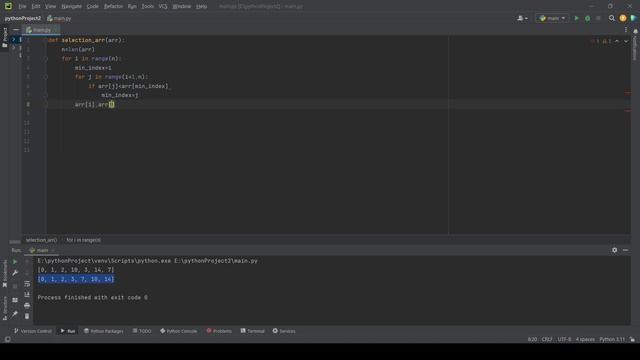Go to previous highlighted error arrow
Screen dimensions: 640x360
pyautogui.click(x=617, y=41)
